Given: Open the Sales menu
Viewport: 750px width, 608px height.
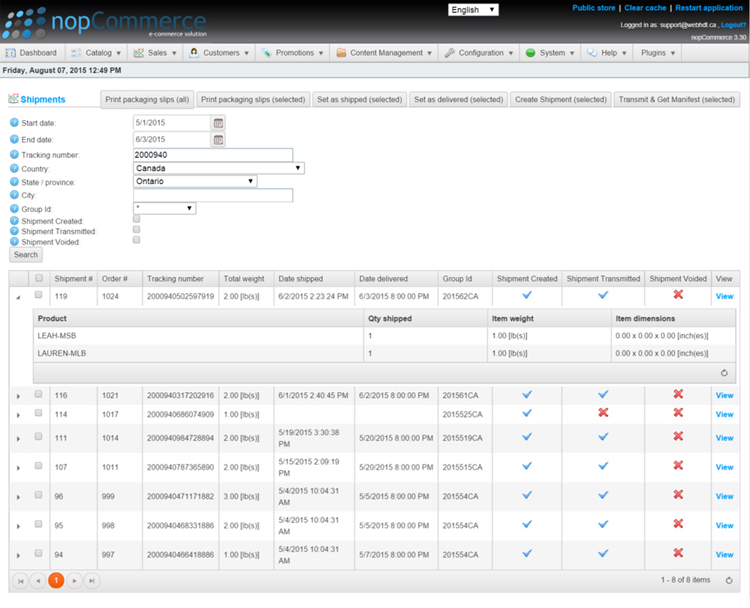Looking at the screenshot, I should click(x=155, y=53).
